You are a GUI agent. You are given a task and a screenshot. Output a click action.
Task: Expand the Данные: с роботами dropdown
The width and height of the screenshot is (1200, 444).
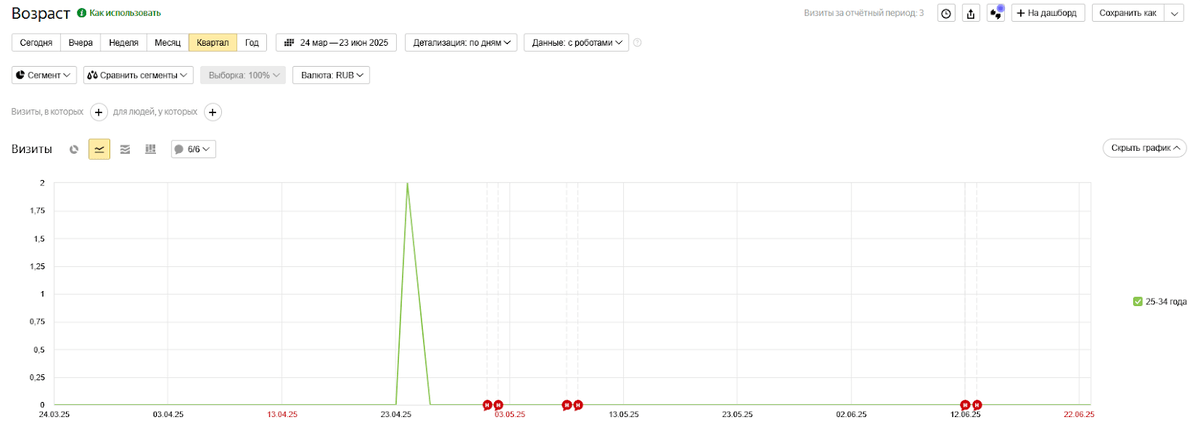click(x=576, y=43)
